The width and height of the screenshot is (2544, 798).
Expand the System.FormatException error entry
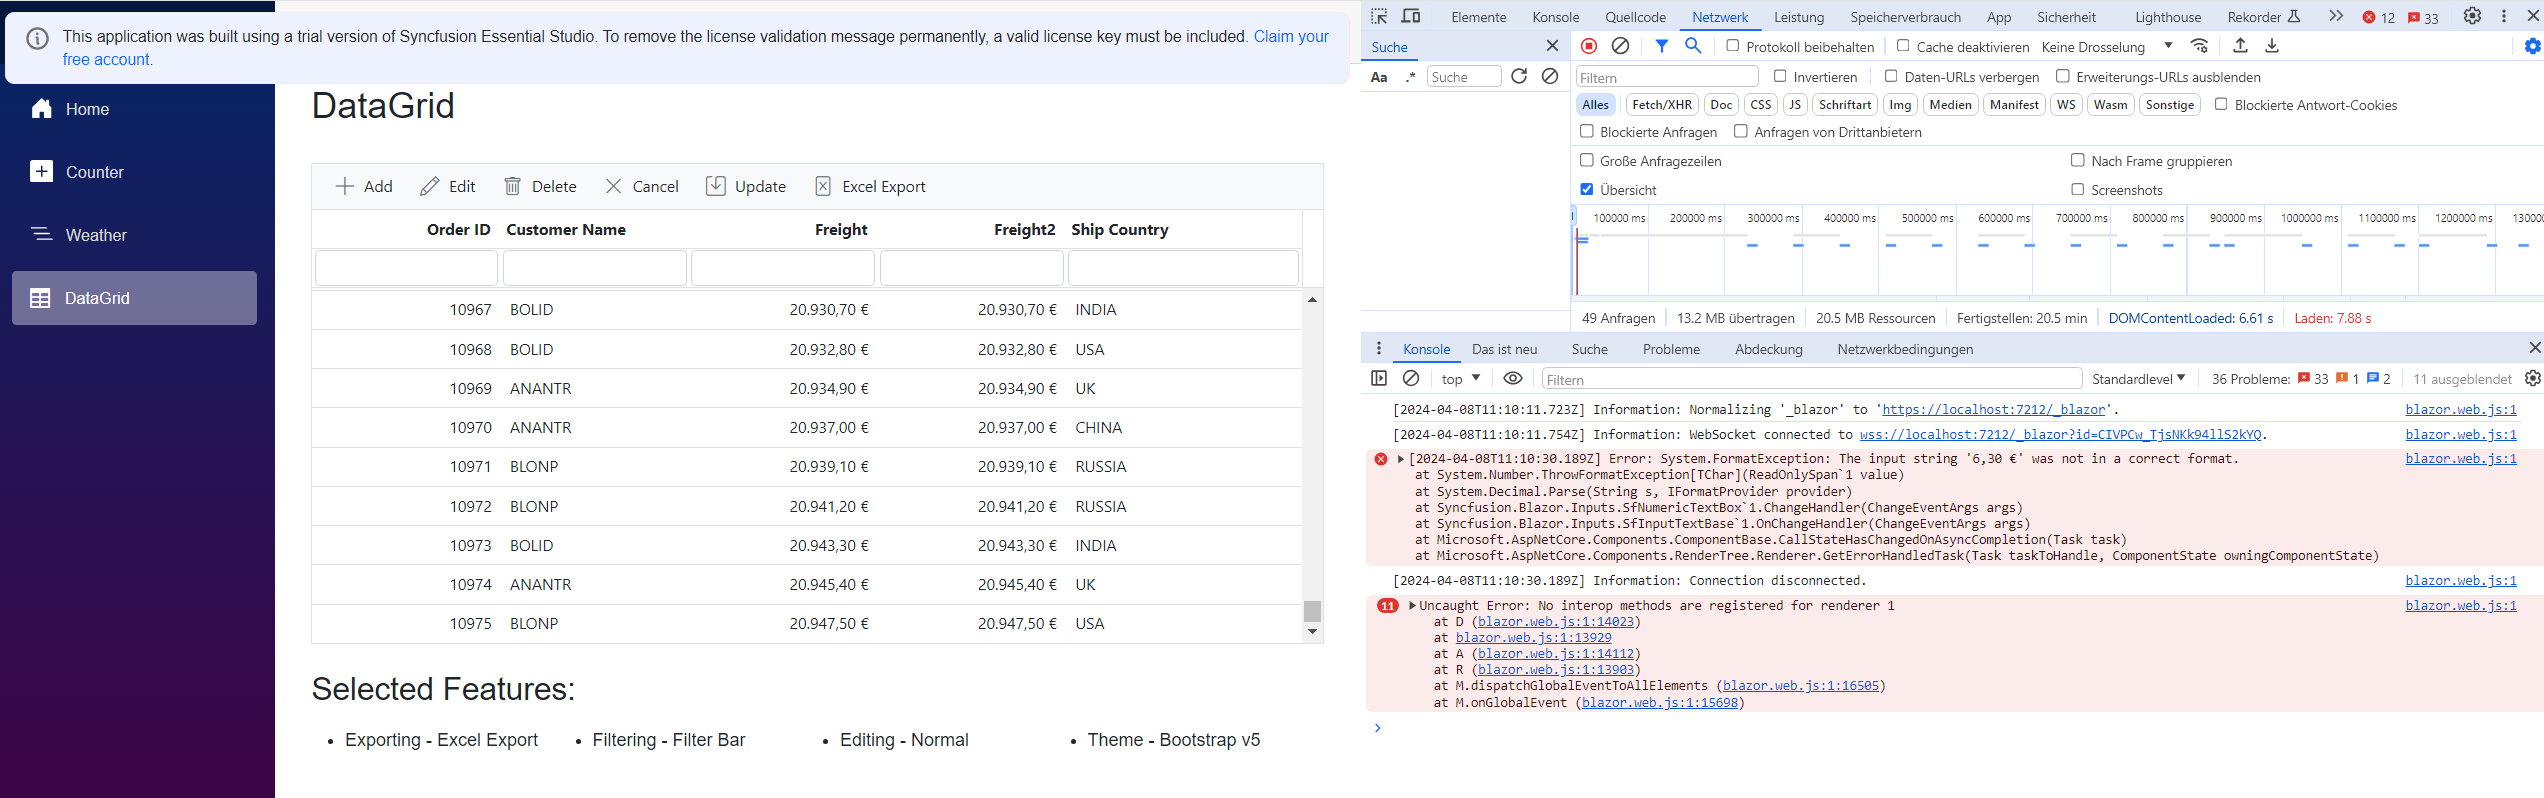pyautogui.click(x=1401, y=459)
